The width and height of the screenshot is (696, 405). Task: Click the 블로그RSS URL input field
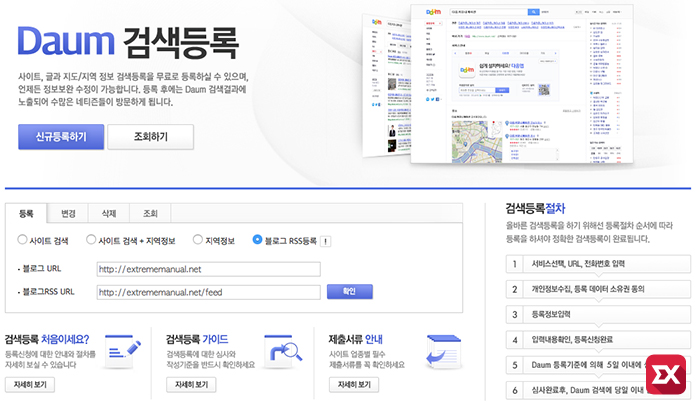[x=209, y=292]
